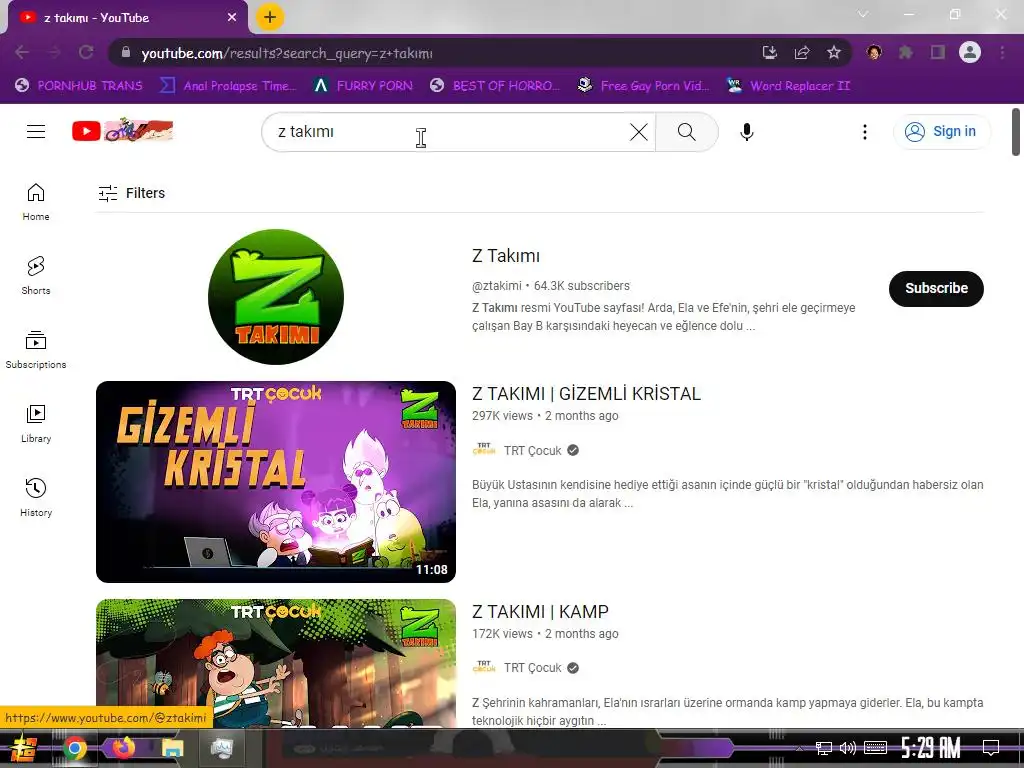Open Subscriptions in sidebar
This screenshot has width=1024, height=768.
[x=36, y=349]
